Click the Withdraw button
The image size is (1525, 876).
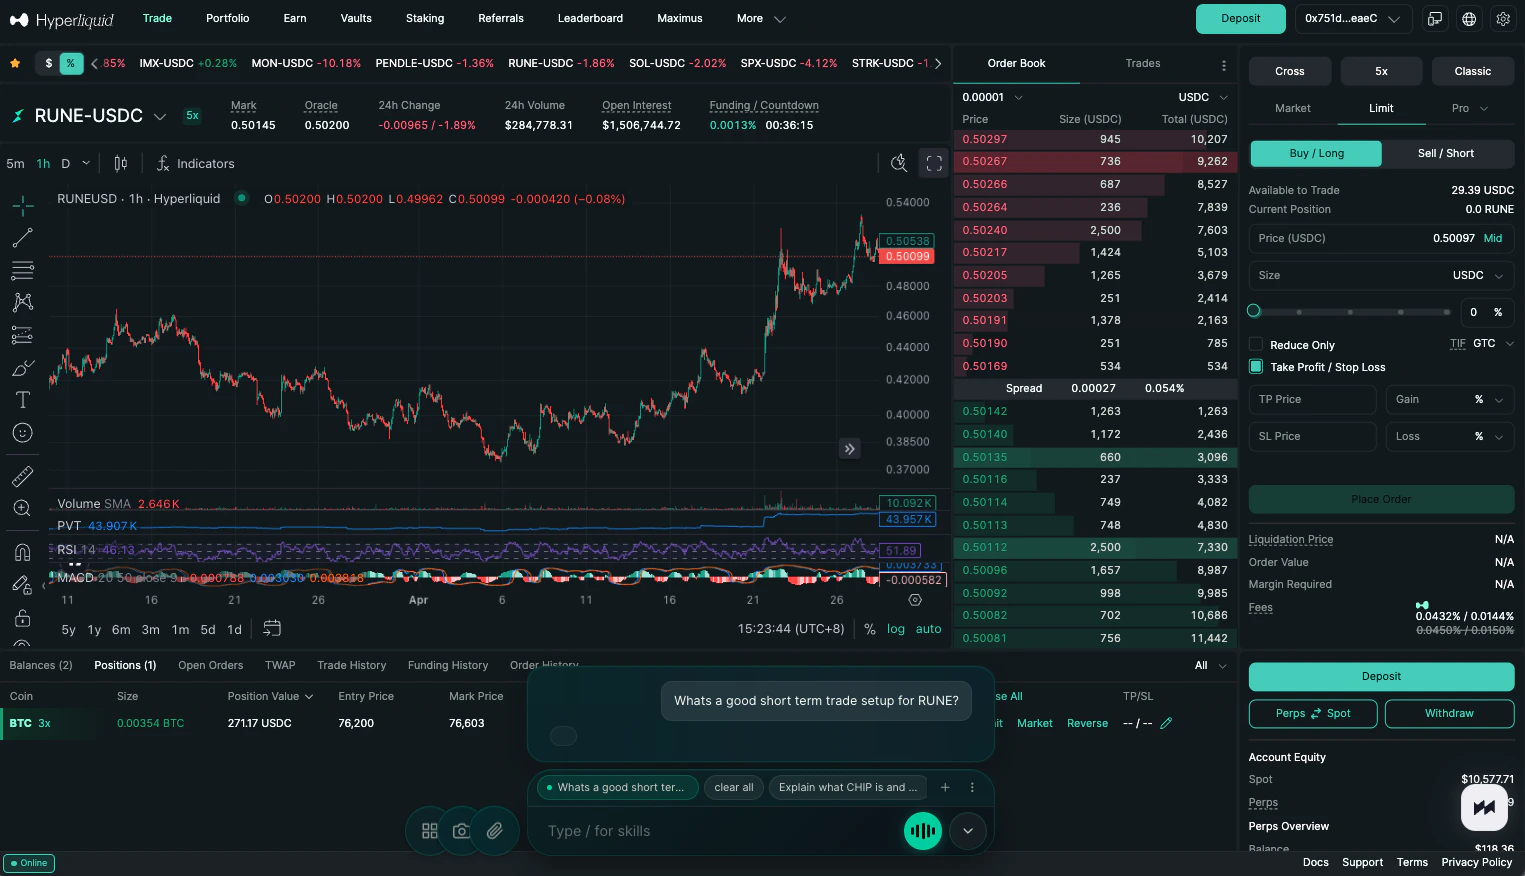point(1449,713)
